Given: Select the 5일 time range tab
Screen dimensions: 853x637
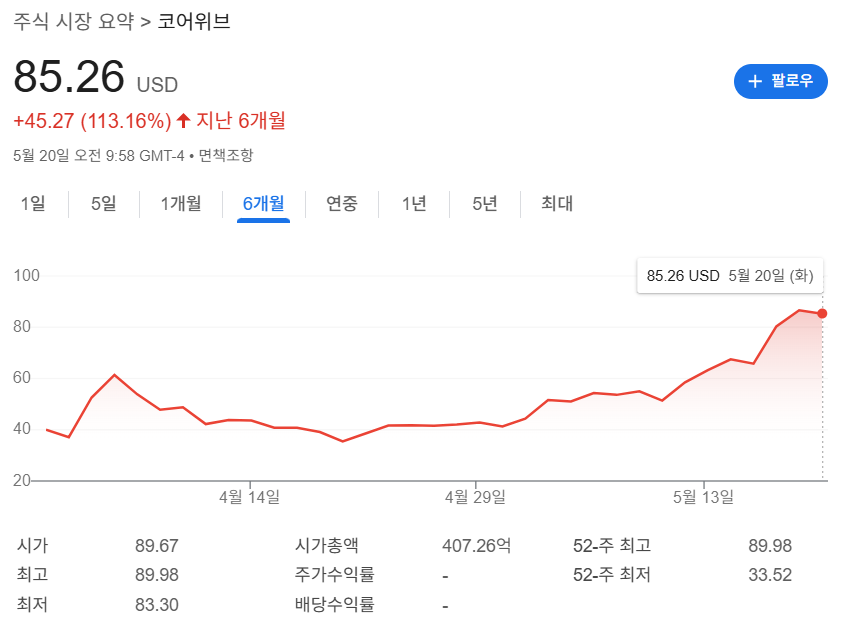Looking at the screenshot, I should coord(101,203).
